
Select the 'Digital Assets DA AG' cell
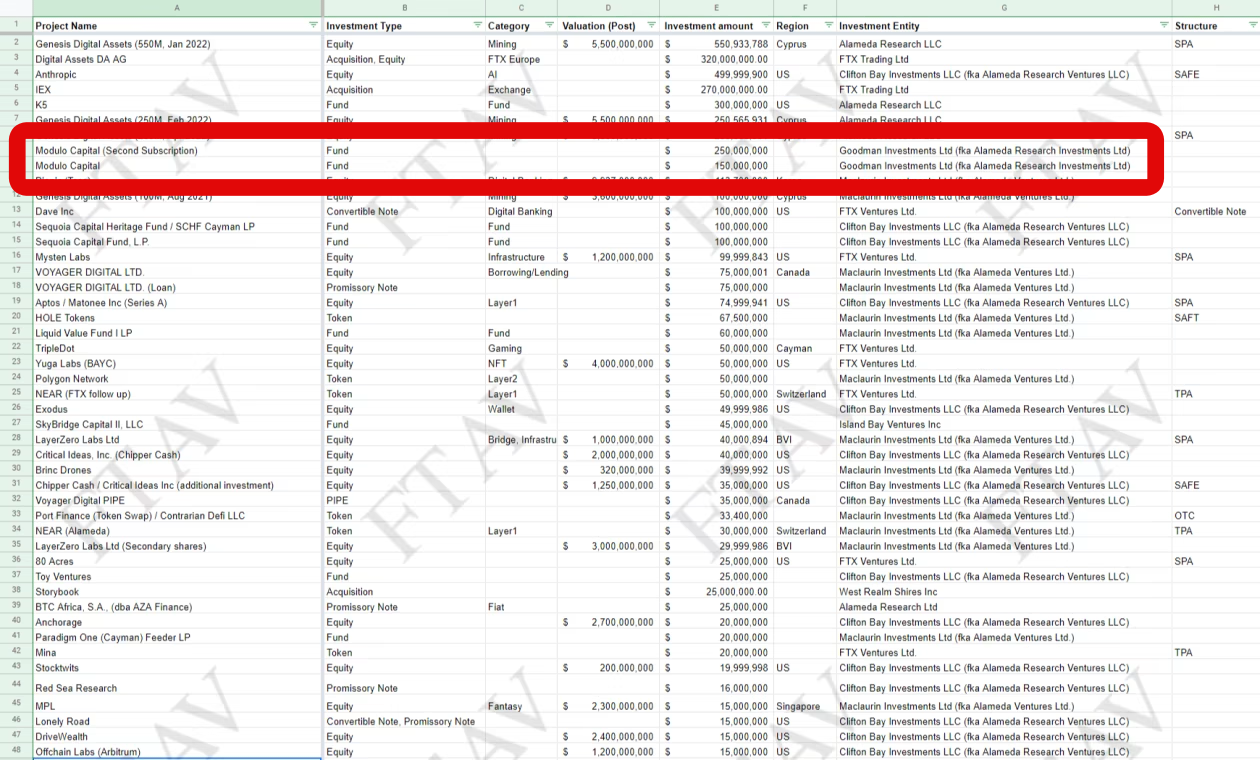[177, 59]
